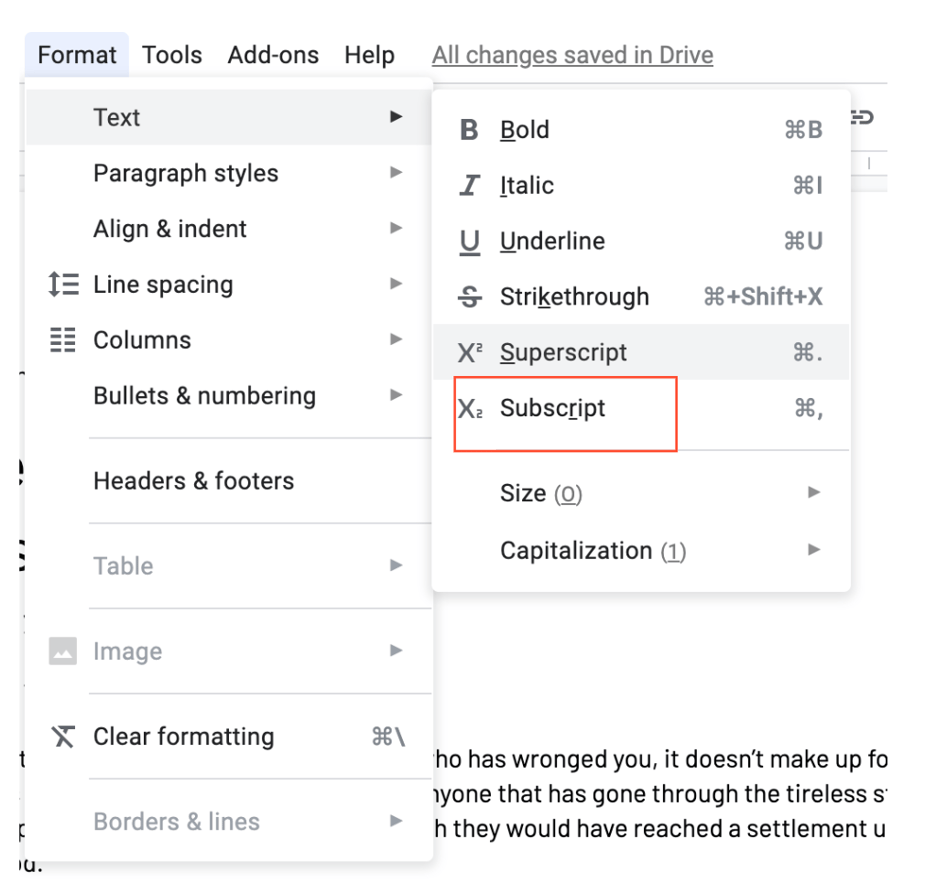Click the Line spacing icon

point(62,284)
